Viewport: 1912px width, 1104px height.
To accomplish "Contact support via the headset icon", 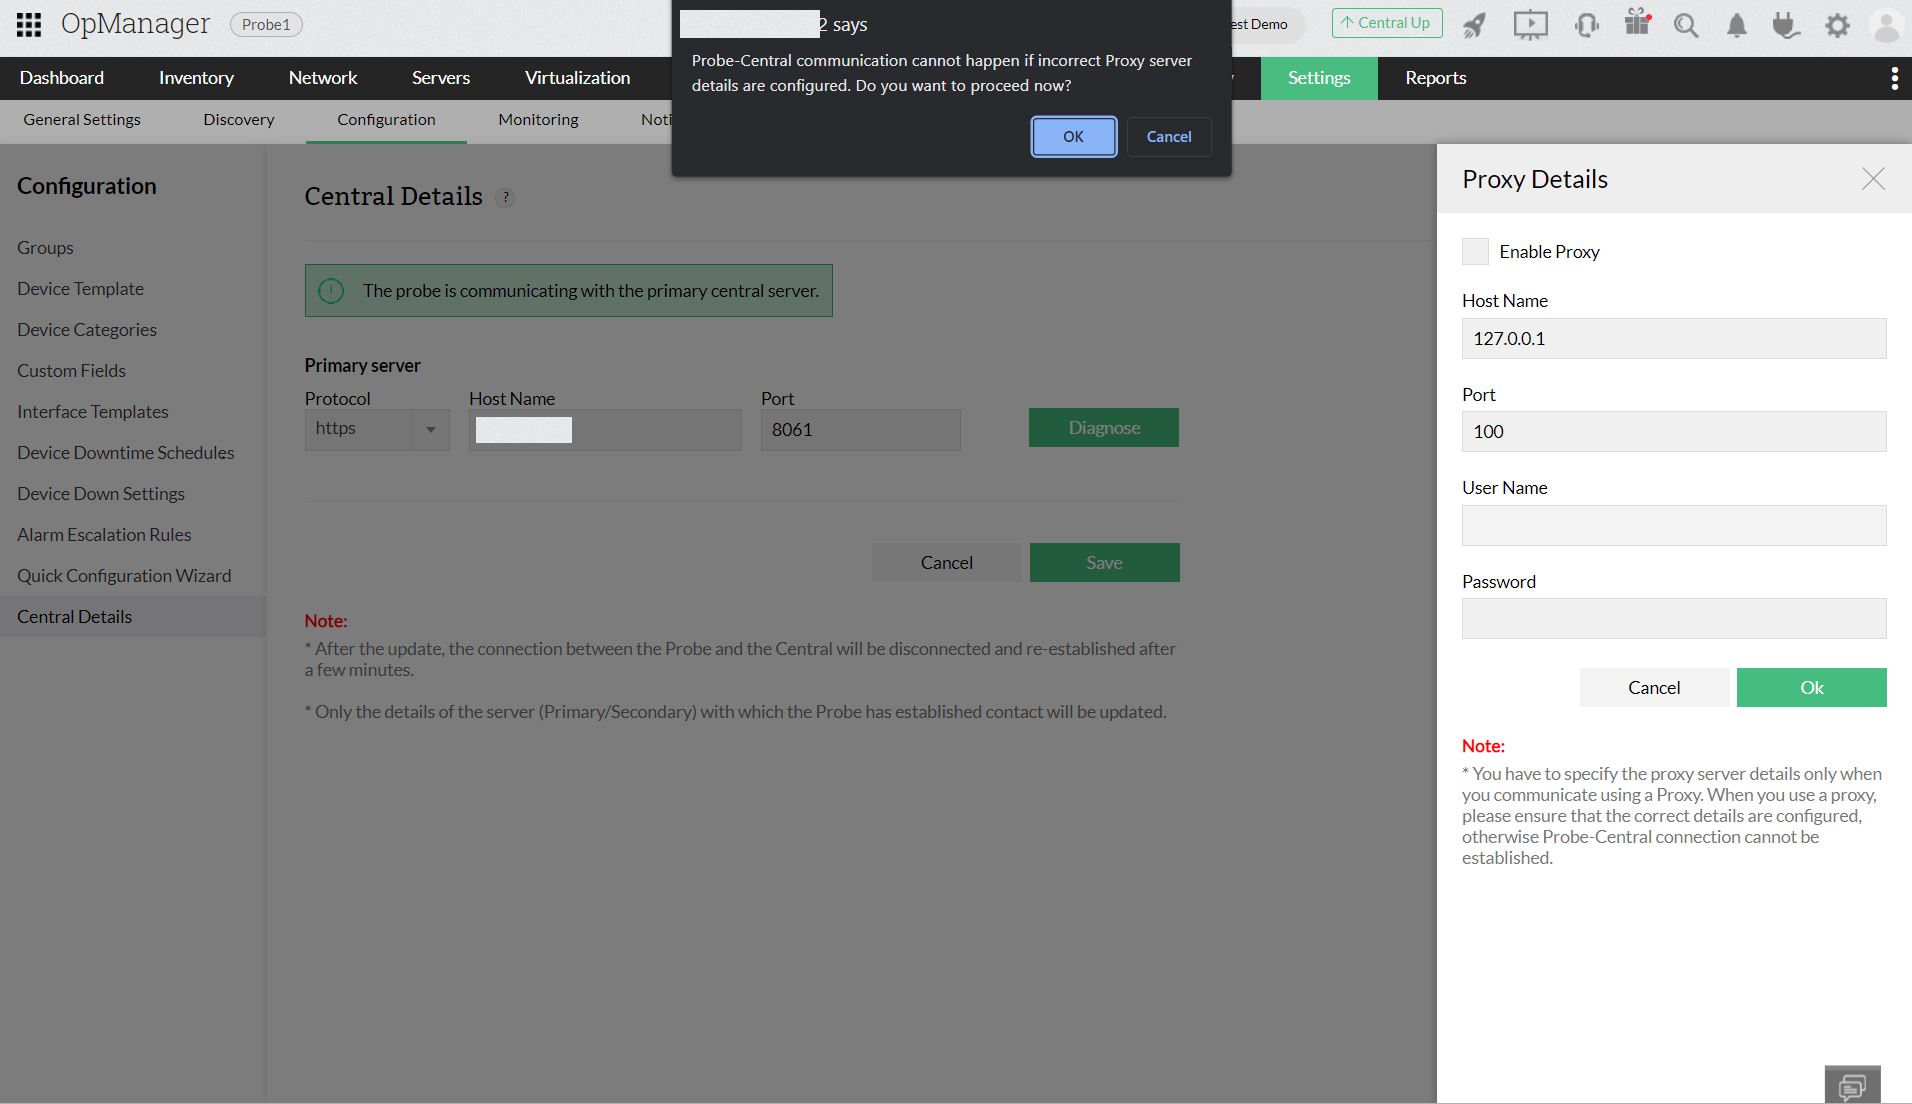I will [x=1586, y=25].
